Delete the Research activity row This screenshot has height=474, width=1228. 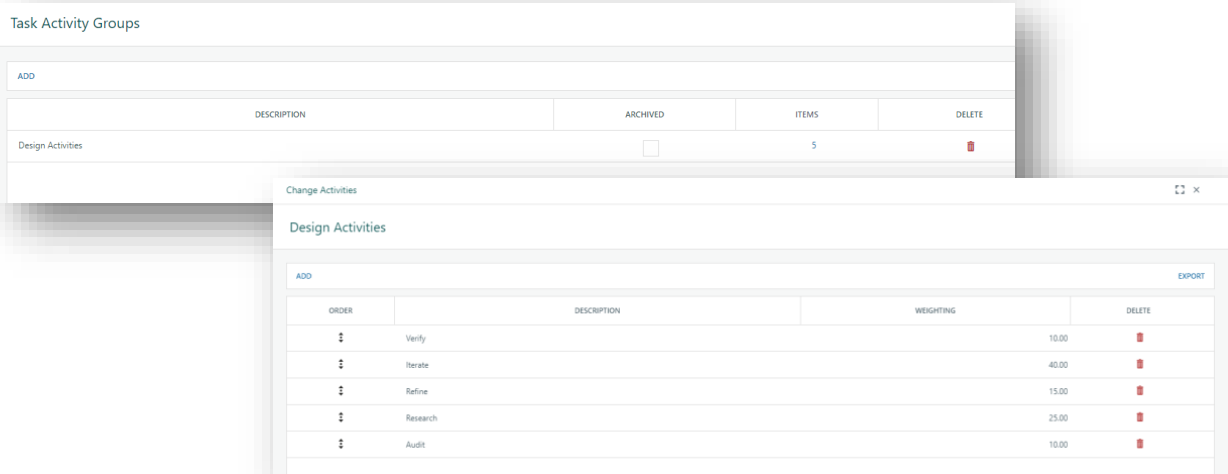click(x=1140, y=417)
